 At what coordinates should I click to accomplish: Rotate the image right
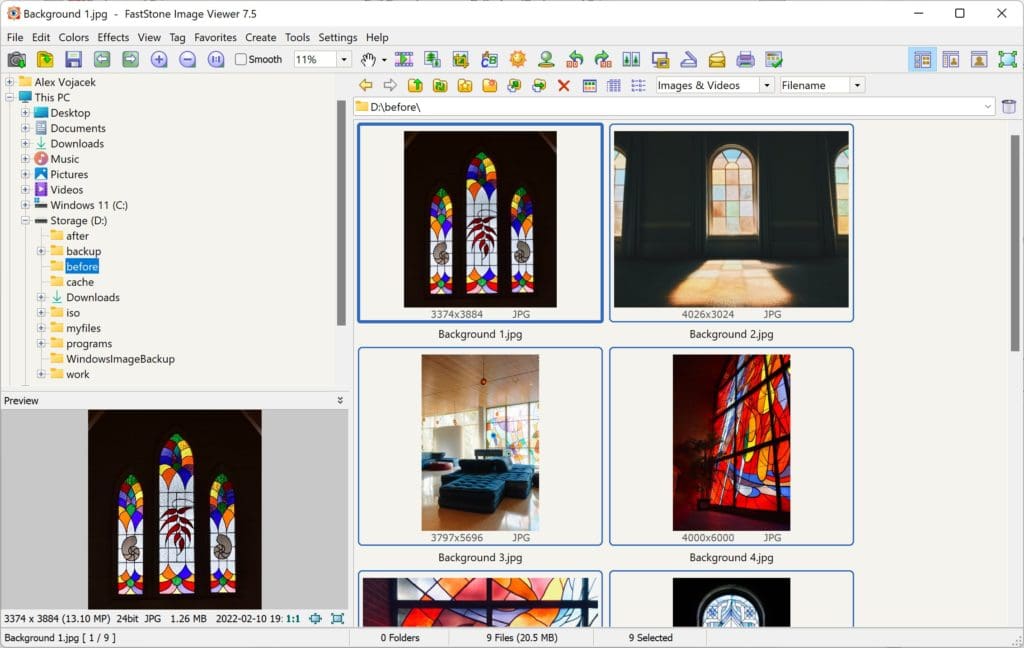click(603, 59)
